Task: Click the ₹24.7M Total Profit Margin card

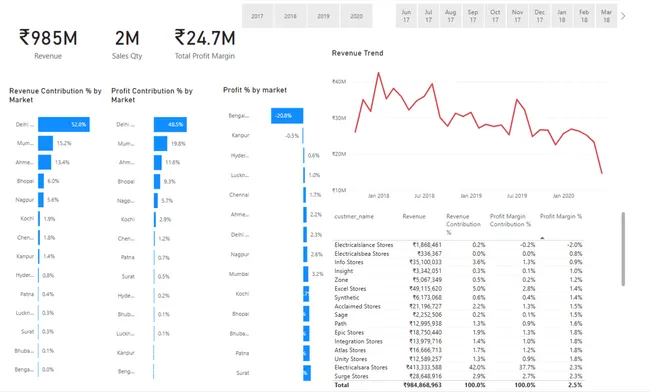Action: [205, 44]
